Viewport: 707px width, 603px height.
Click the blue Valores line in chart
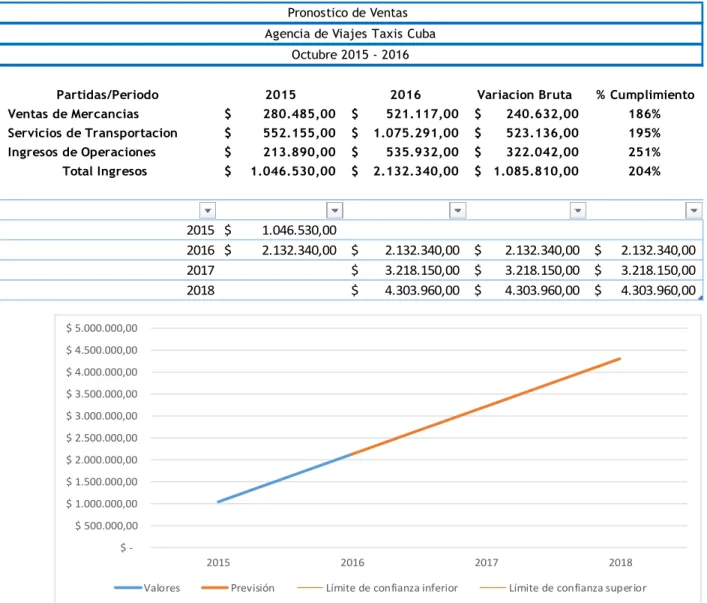click(x=284, y=478)
